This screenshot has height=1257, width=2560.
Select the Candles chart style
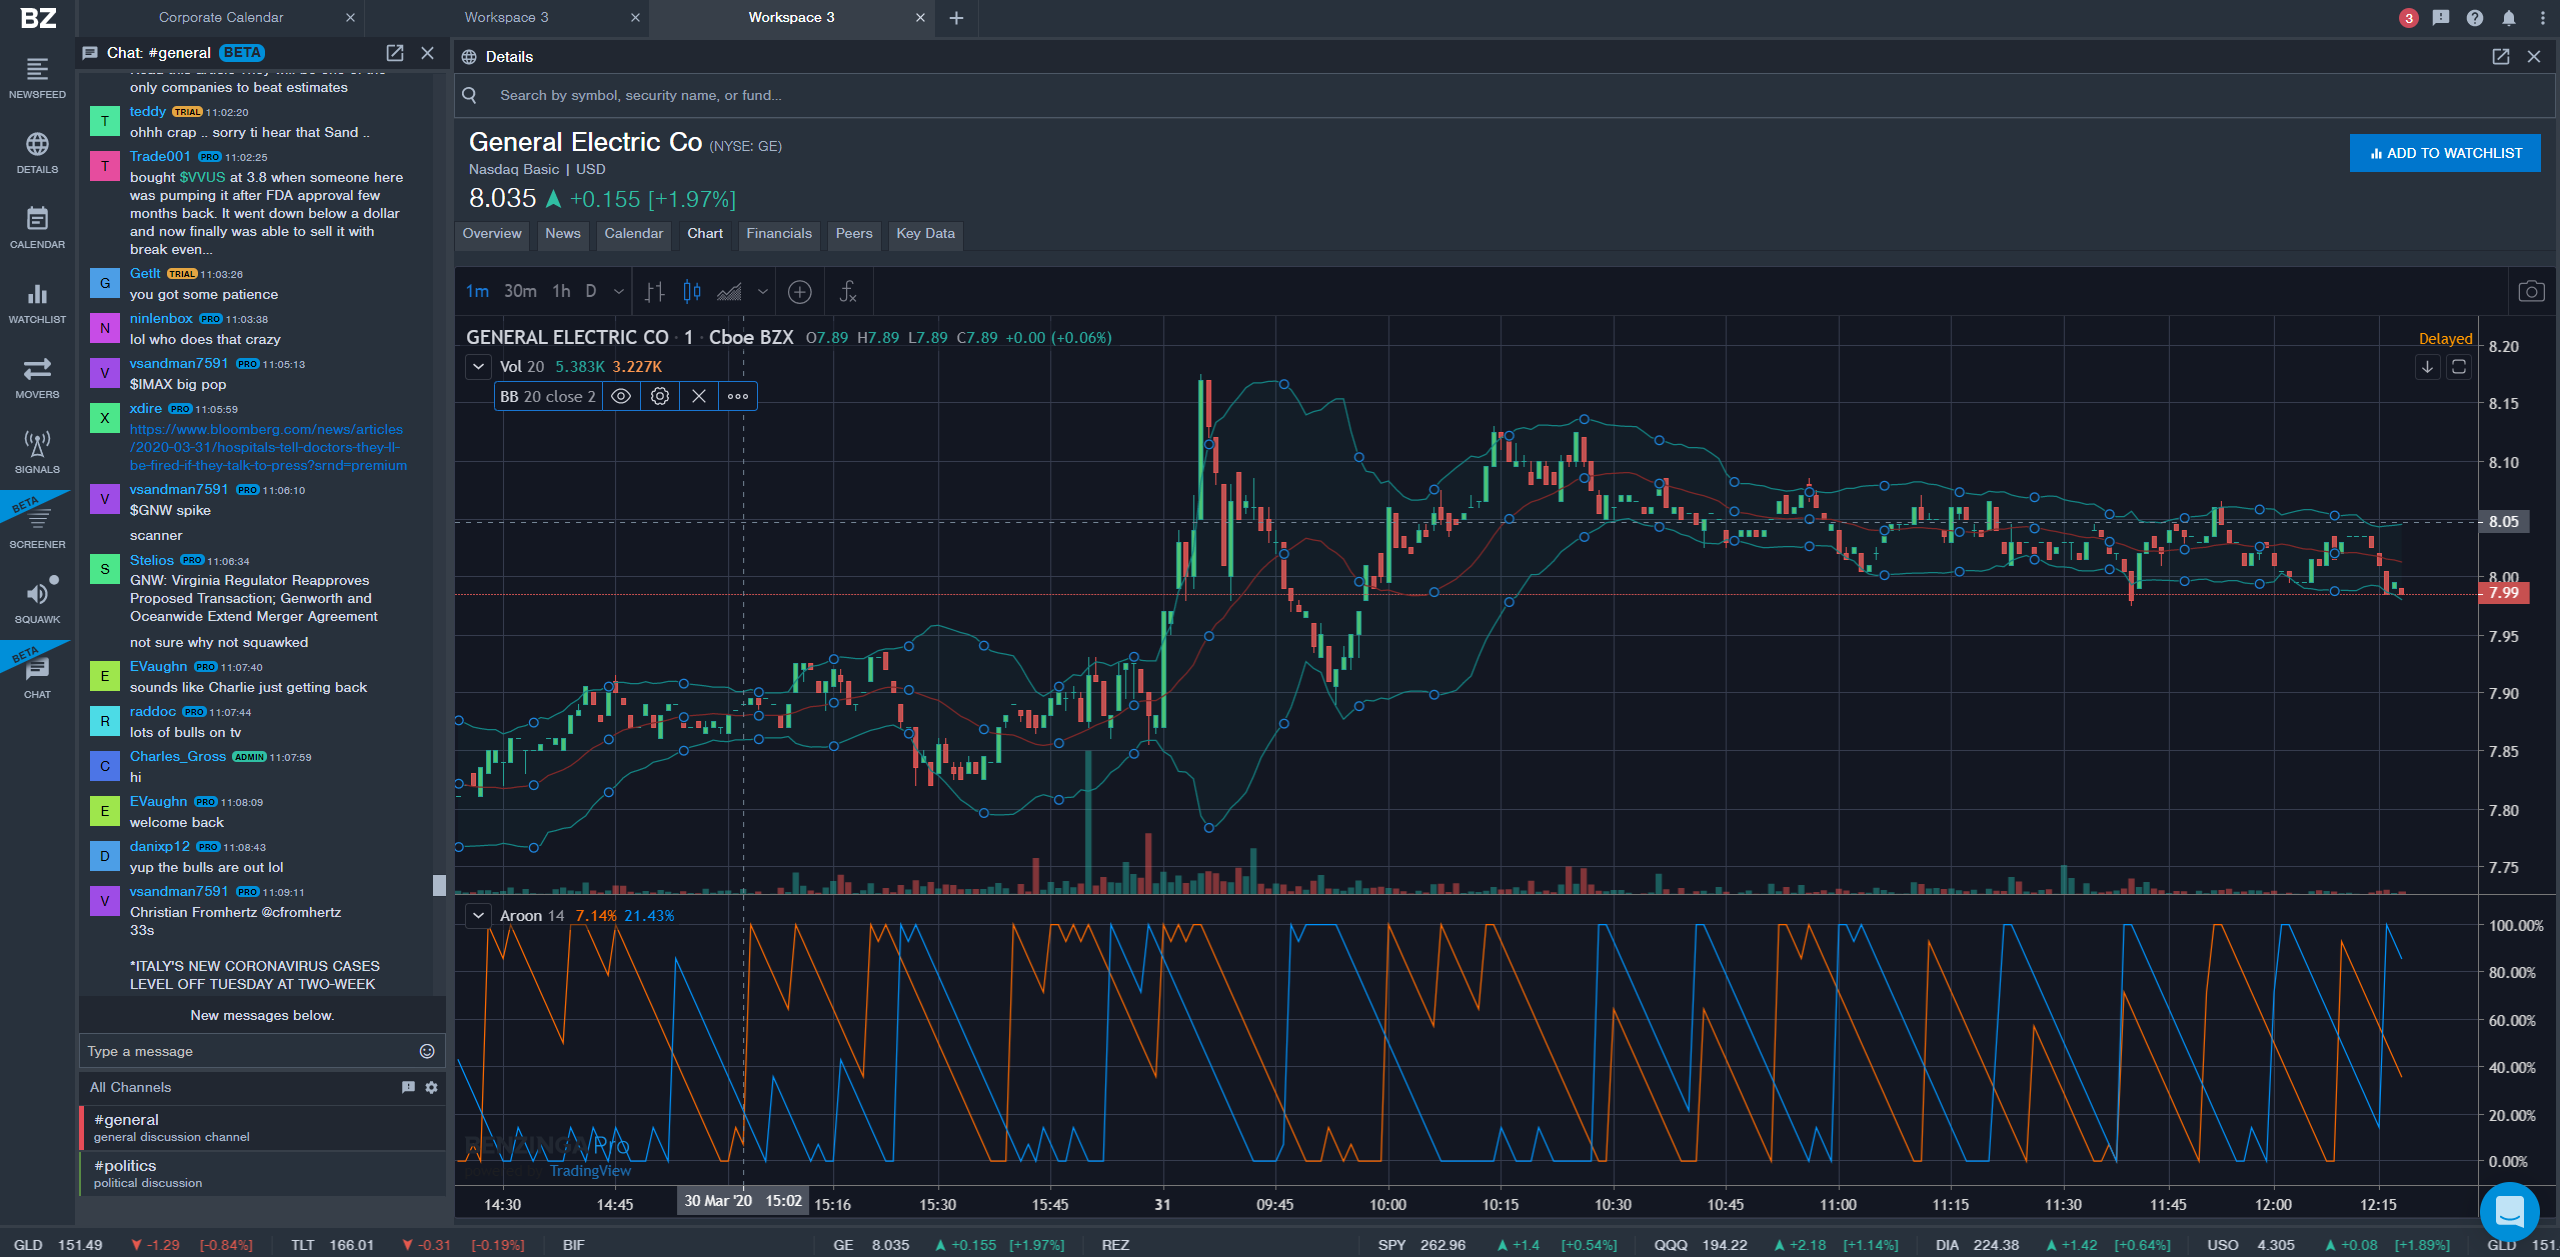click(692, 292)
